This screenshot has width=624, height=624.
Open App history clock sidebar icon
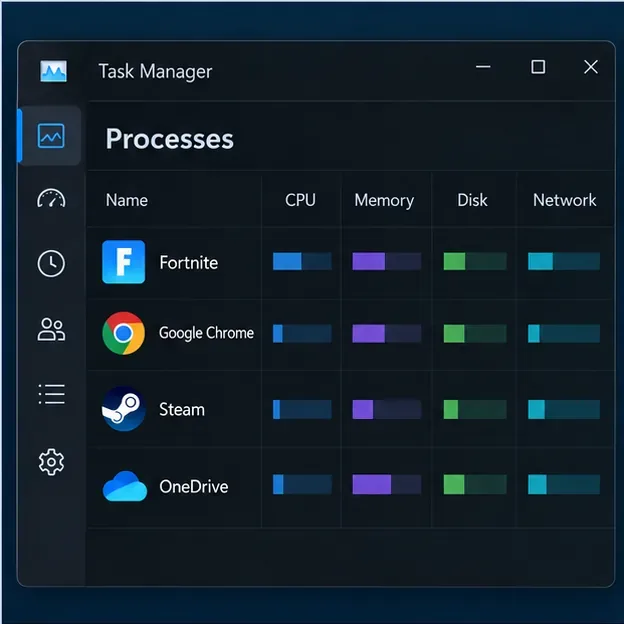pyautogui.click(x=51, y=263)
